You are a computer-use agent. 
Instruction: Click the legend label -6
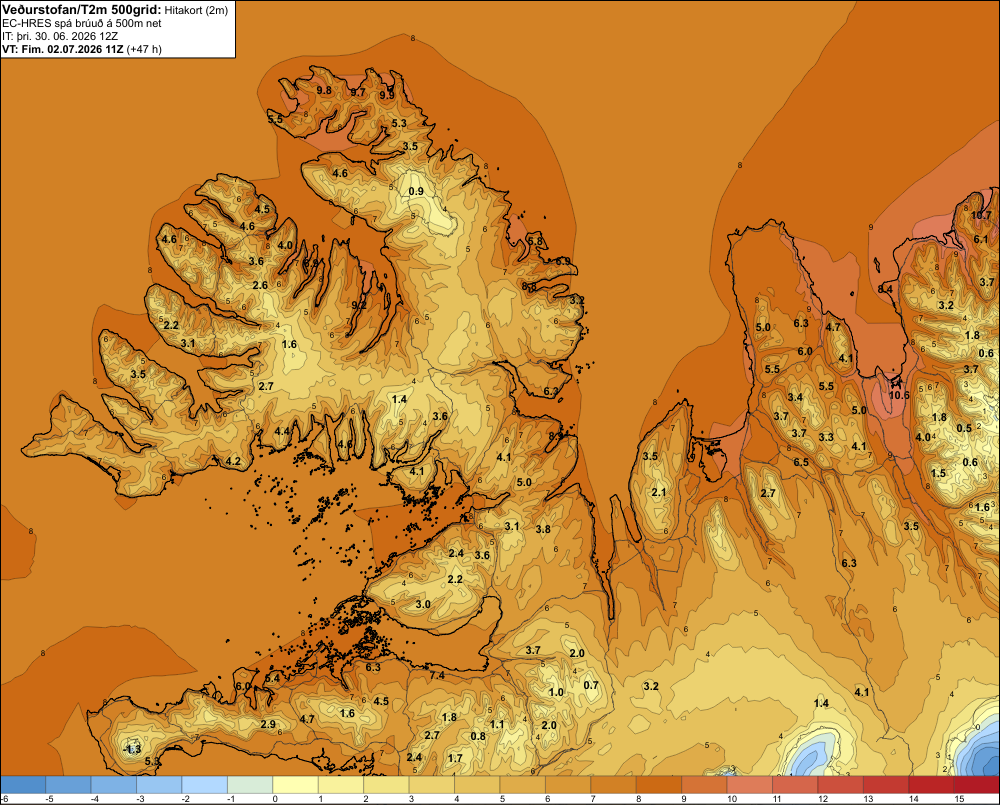[x=4, y=799]
